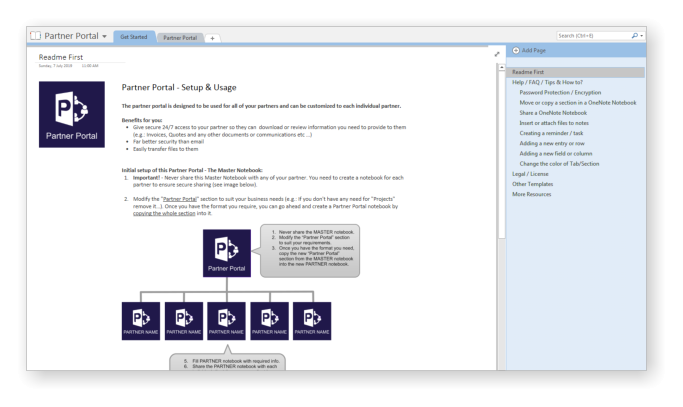Switch to the Get Started section tab
This screenshot has width=683, height=407.
point(134,37)
